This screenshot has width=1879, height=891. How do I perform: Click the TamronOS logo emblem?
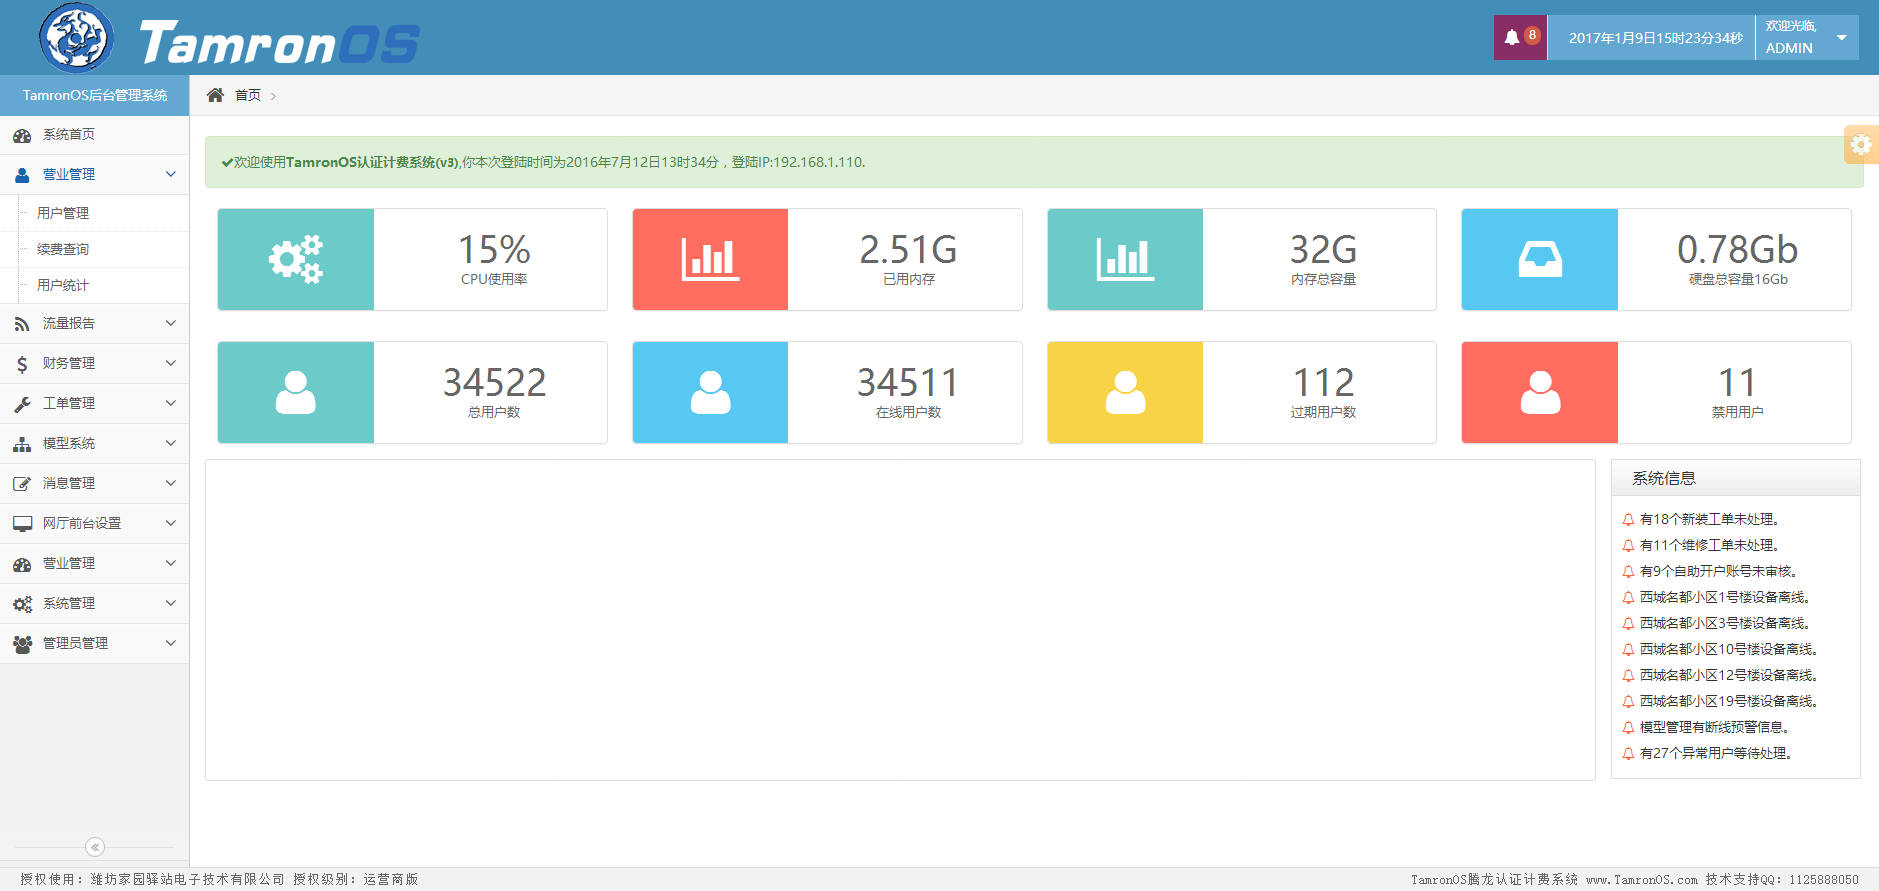click(x=76, y=38)
